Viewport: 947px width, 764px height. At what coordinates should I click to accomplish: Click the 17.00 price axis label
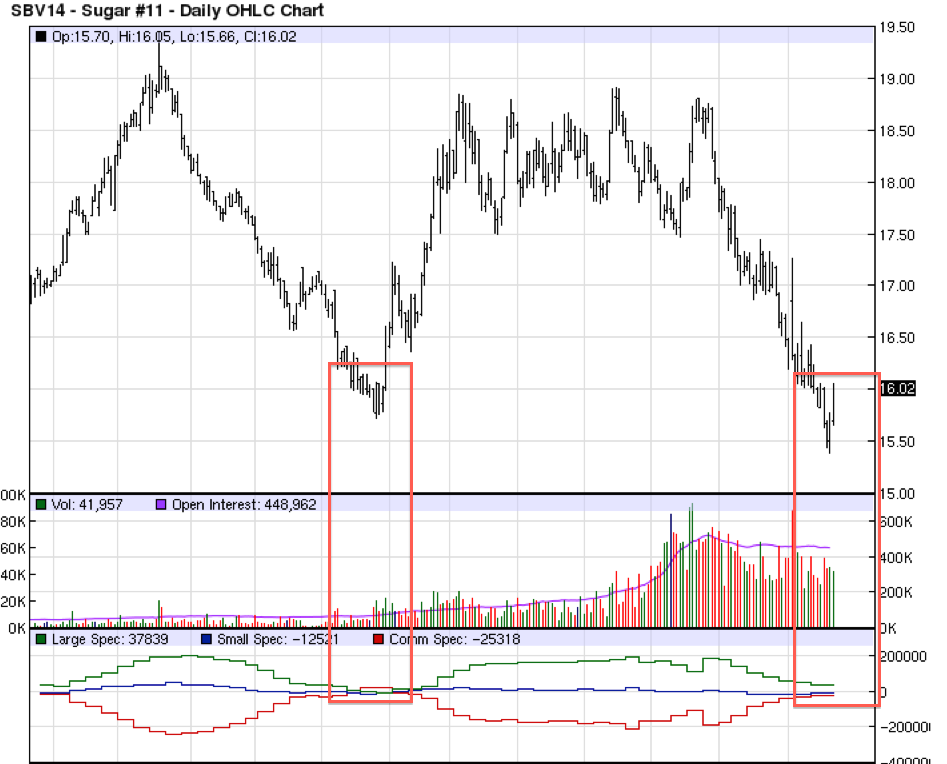click(x=897, y=286)
